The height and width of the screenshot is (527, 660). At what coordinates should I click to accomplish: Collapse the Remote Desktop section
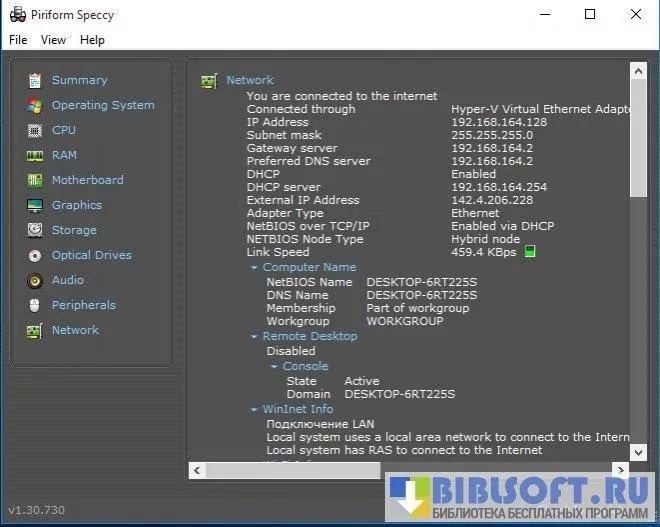point(255,337)
